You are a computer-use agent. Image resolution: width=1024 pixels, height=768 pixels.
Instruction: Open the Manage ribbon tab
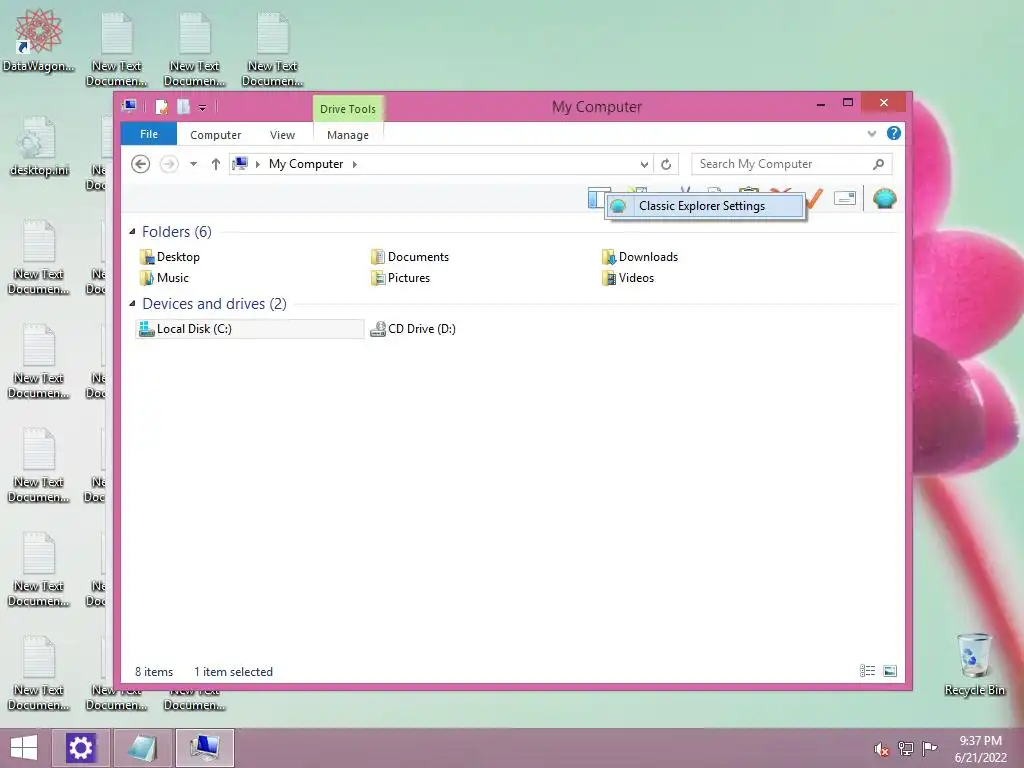tap(347, 135)
